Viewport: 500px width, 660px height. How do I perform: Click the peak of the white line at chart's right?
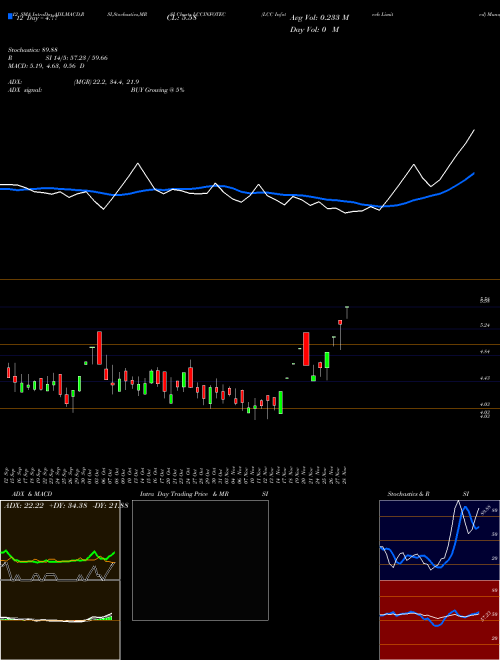coord(474,130)
